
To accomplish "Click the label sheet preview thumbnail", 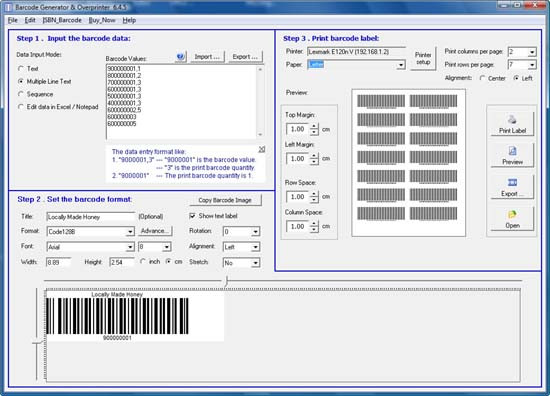I will click(x=409, y=163).
